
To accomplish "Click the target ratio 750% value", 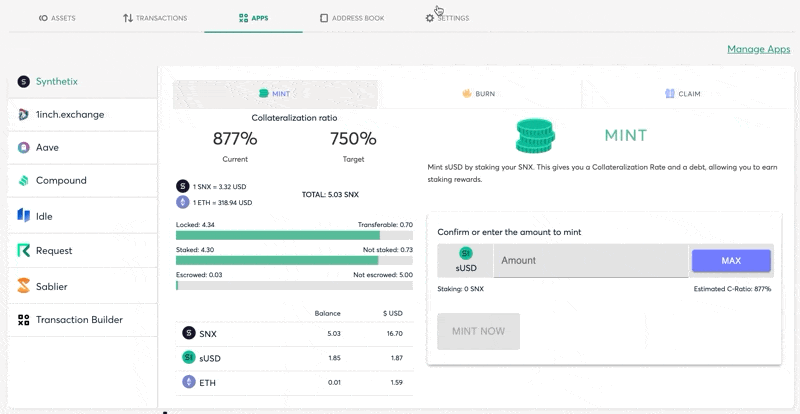I will pos(353,139).
